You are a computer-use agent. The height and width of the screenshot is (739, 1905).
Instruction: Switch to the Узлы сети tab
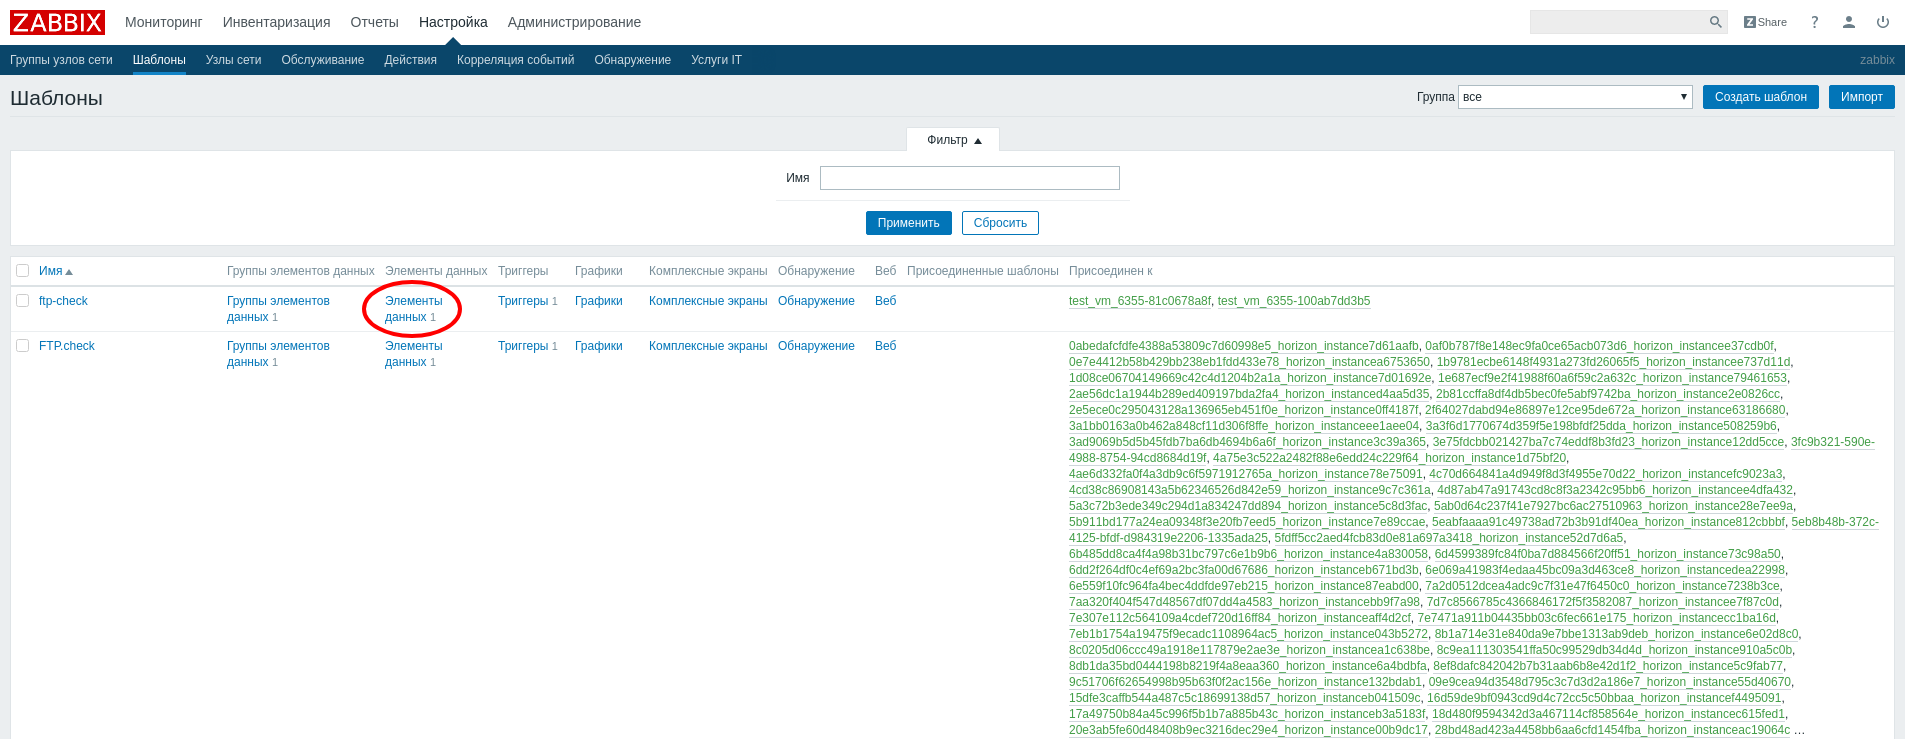[233, 60]
